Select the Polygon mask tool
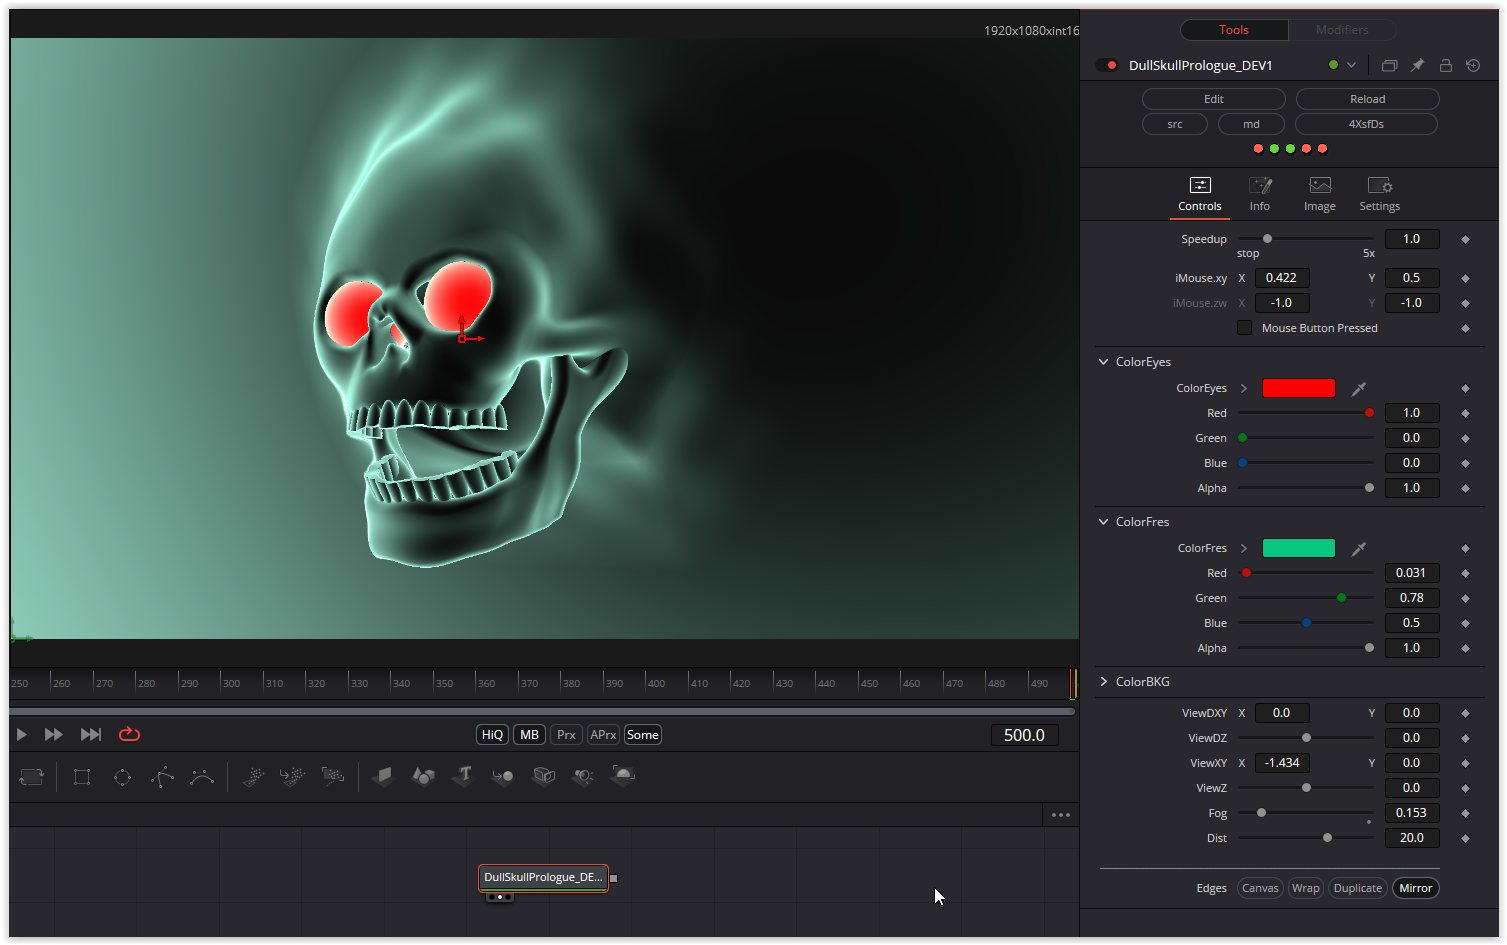This screenshot has width=1507, height=945. [x=162, y=777]
